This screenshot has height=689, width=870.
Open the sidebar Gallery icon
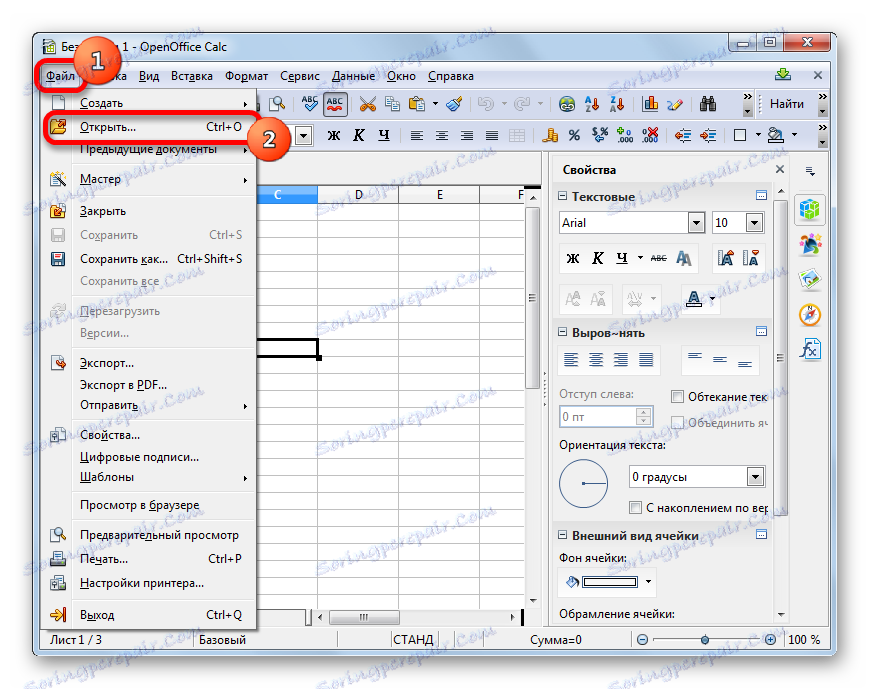pyautogui.click(x=810, y=280)
